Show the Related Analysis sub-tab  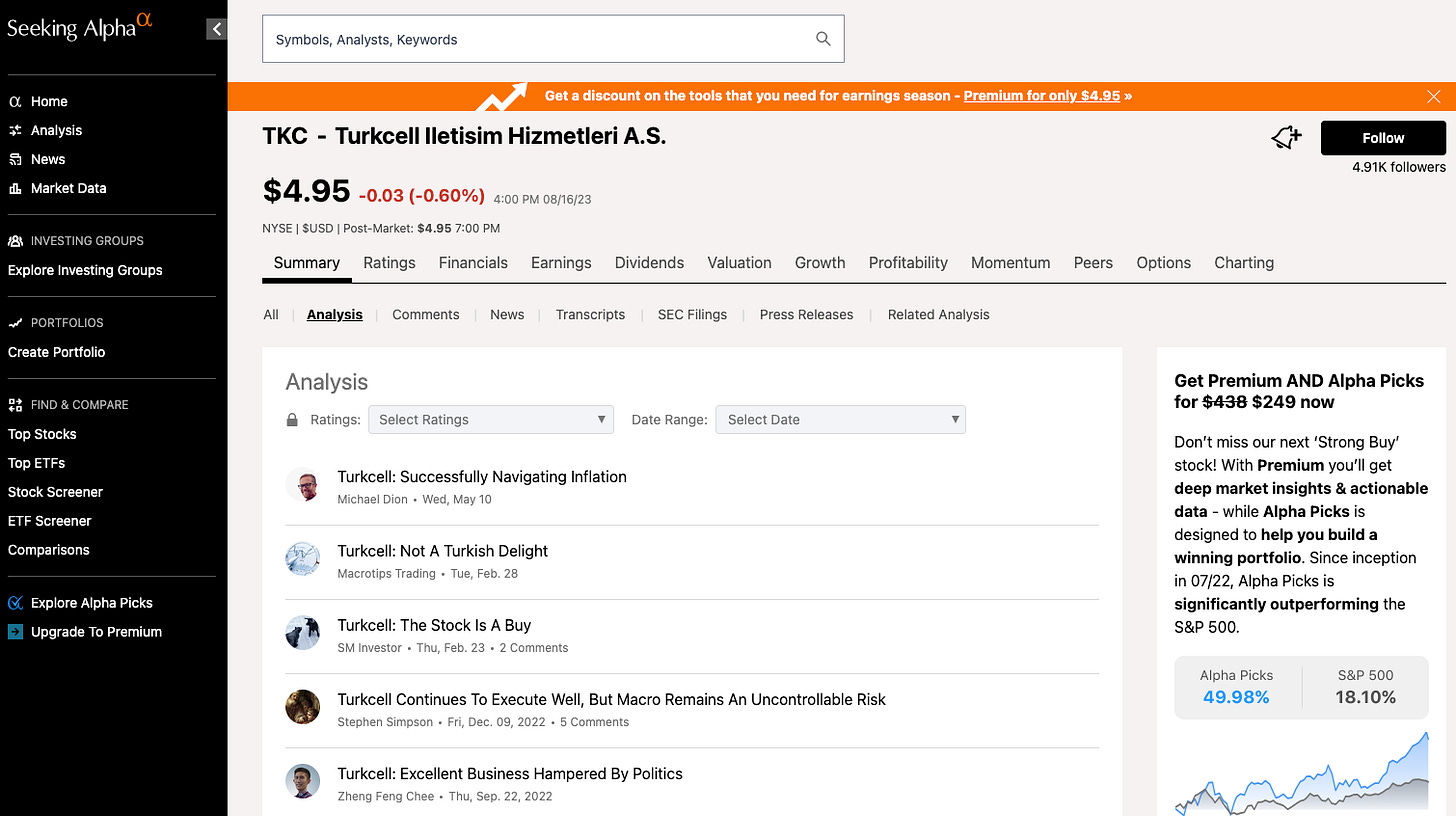(938, 314)
